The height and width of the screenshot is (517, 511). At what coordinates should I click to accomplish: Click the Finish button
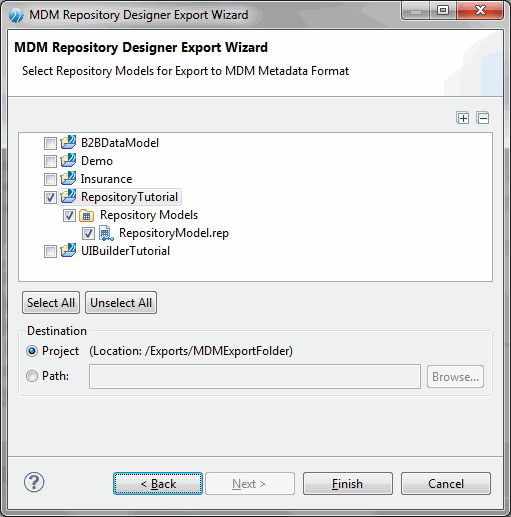click(348, 483)
